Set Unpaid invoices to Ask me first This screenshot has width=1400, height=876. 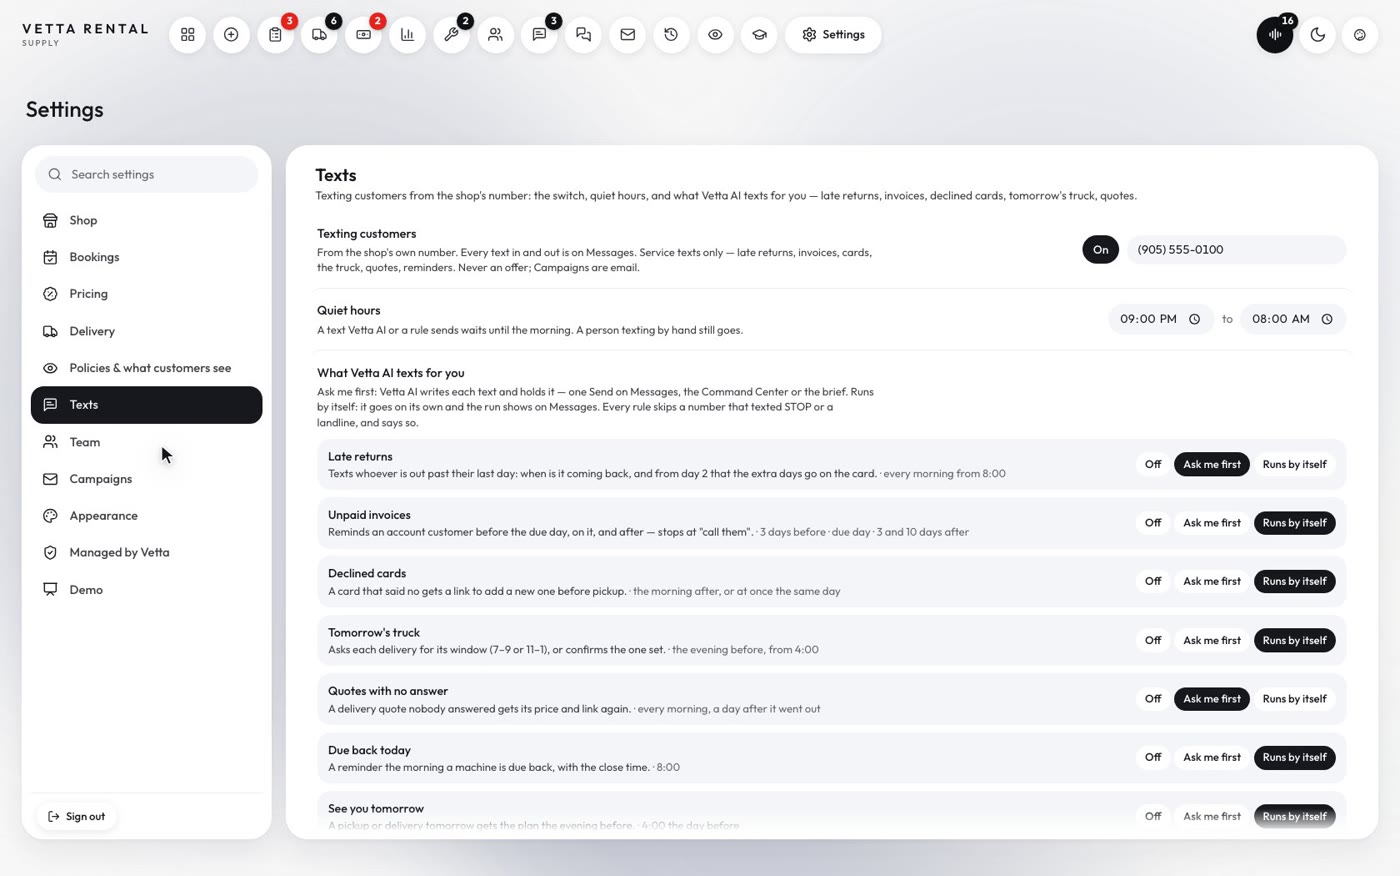pyautogui.click(x=1212, y=523)
